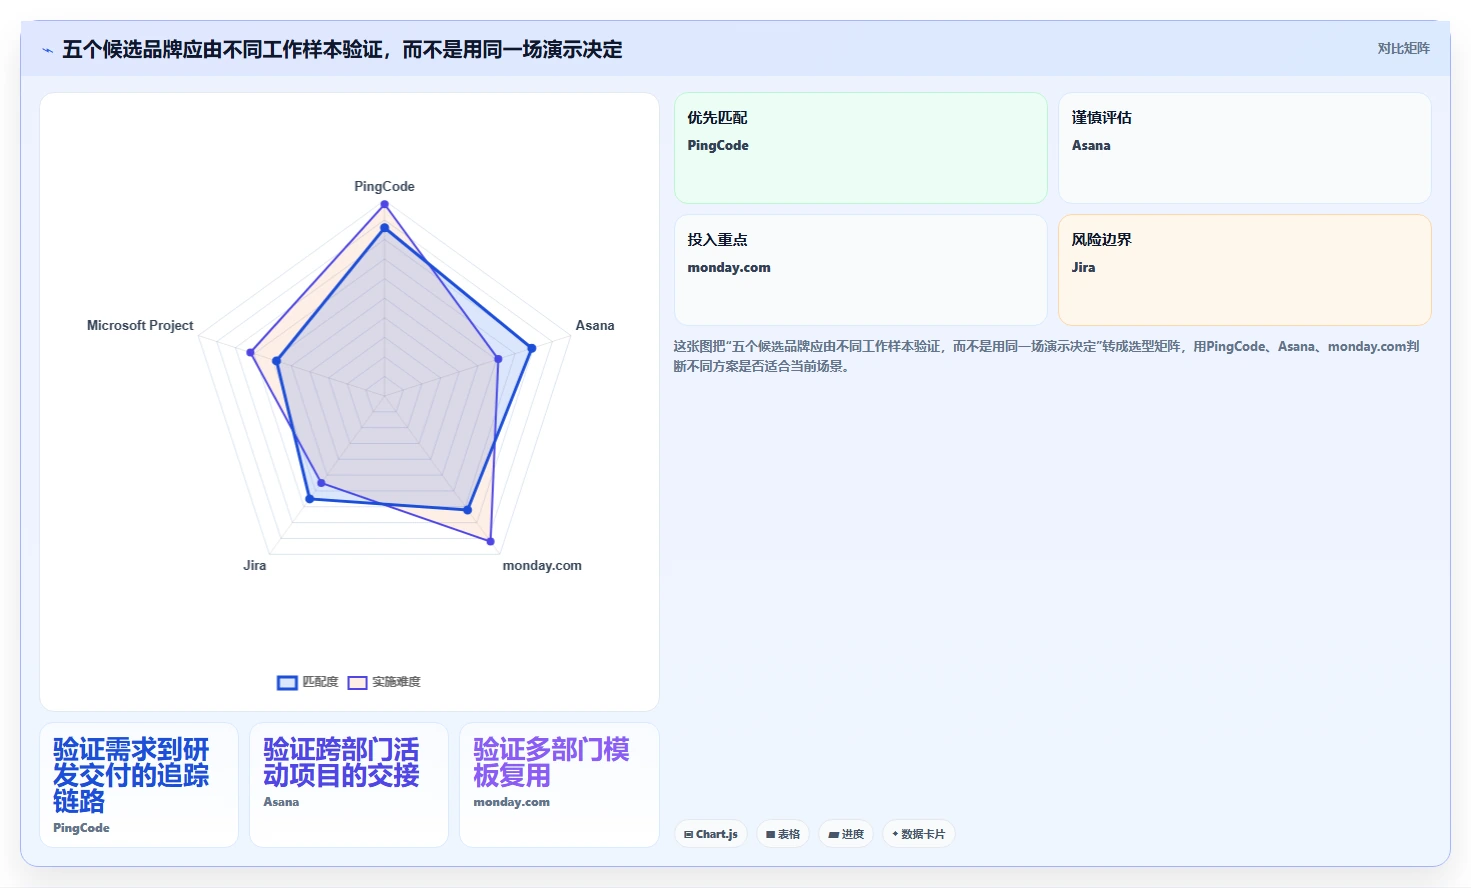Select the 验证需求到研发交付的追踪链路 card

[x=139, y=785]
